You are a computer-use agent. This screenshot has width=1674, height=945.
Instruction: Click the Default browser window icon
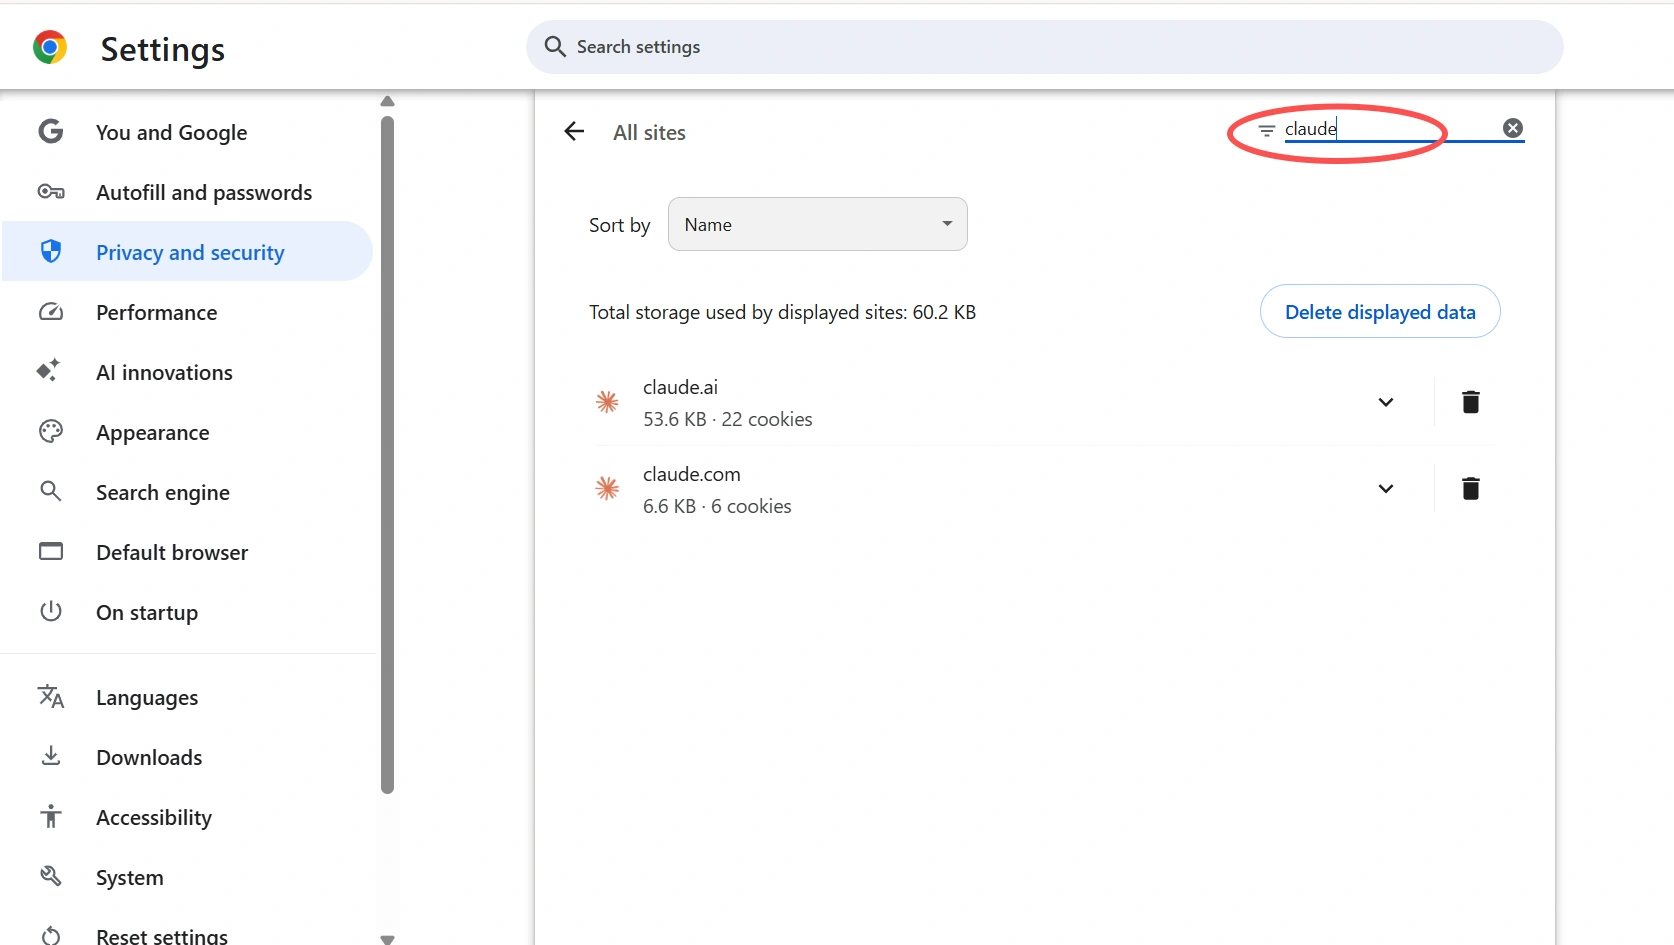point(51,551)
